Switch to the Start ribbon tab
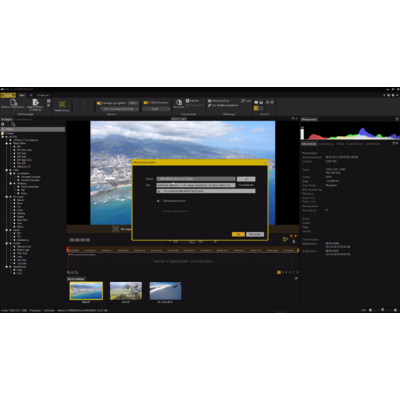This screenshot has height=400, width=400. point(22,95)
